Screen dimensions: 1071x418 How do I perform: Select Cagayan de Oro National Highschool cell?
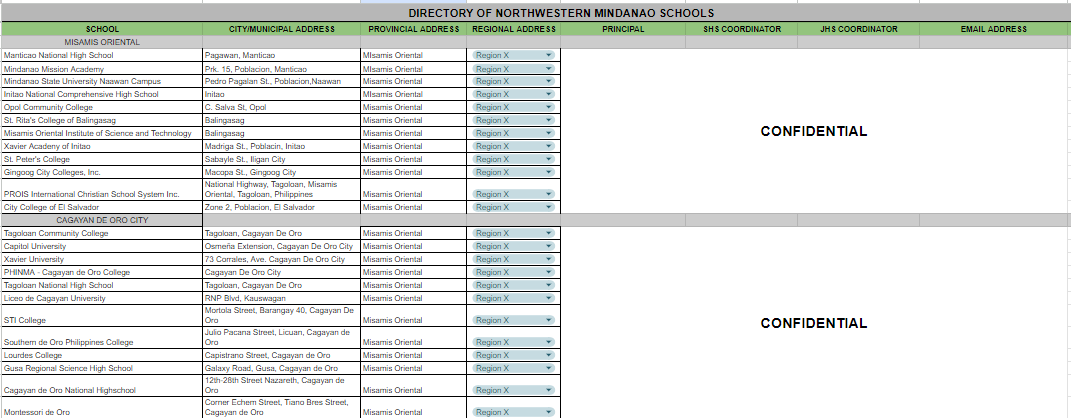tap(102, 386)
